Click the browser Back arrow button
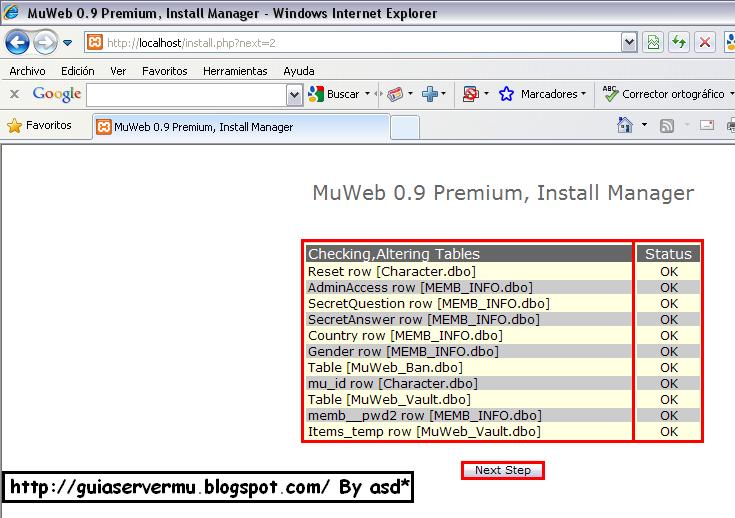Image resolution: width=735 pixels, height=518 pixels. (x=17, y=43)
